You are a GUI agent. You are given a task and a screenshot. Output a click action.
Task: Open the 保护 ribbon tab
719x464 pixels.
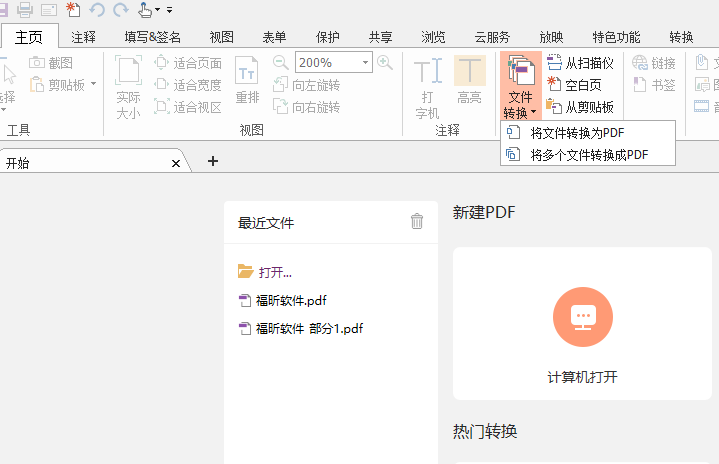click(327, 37)
